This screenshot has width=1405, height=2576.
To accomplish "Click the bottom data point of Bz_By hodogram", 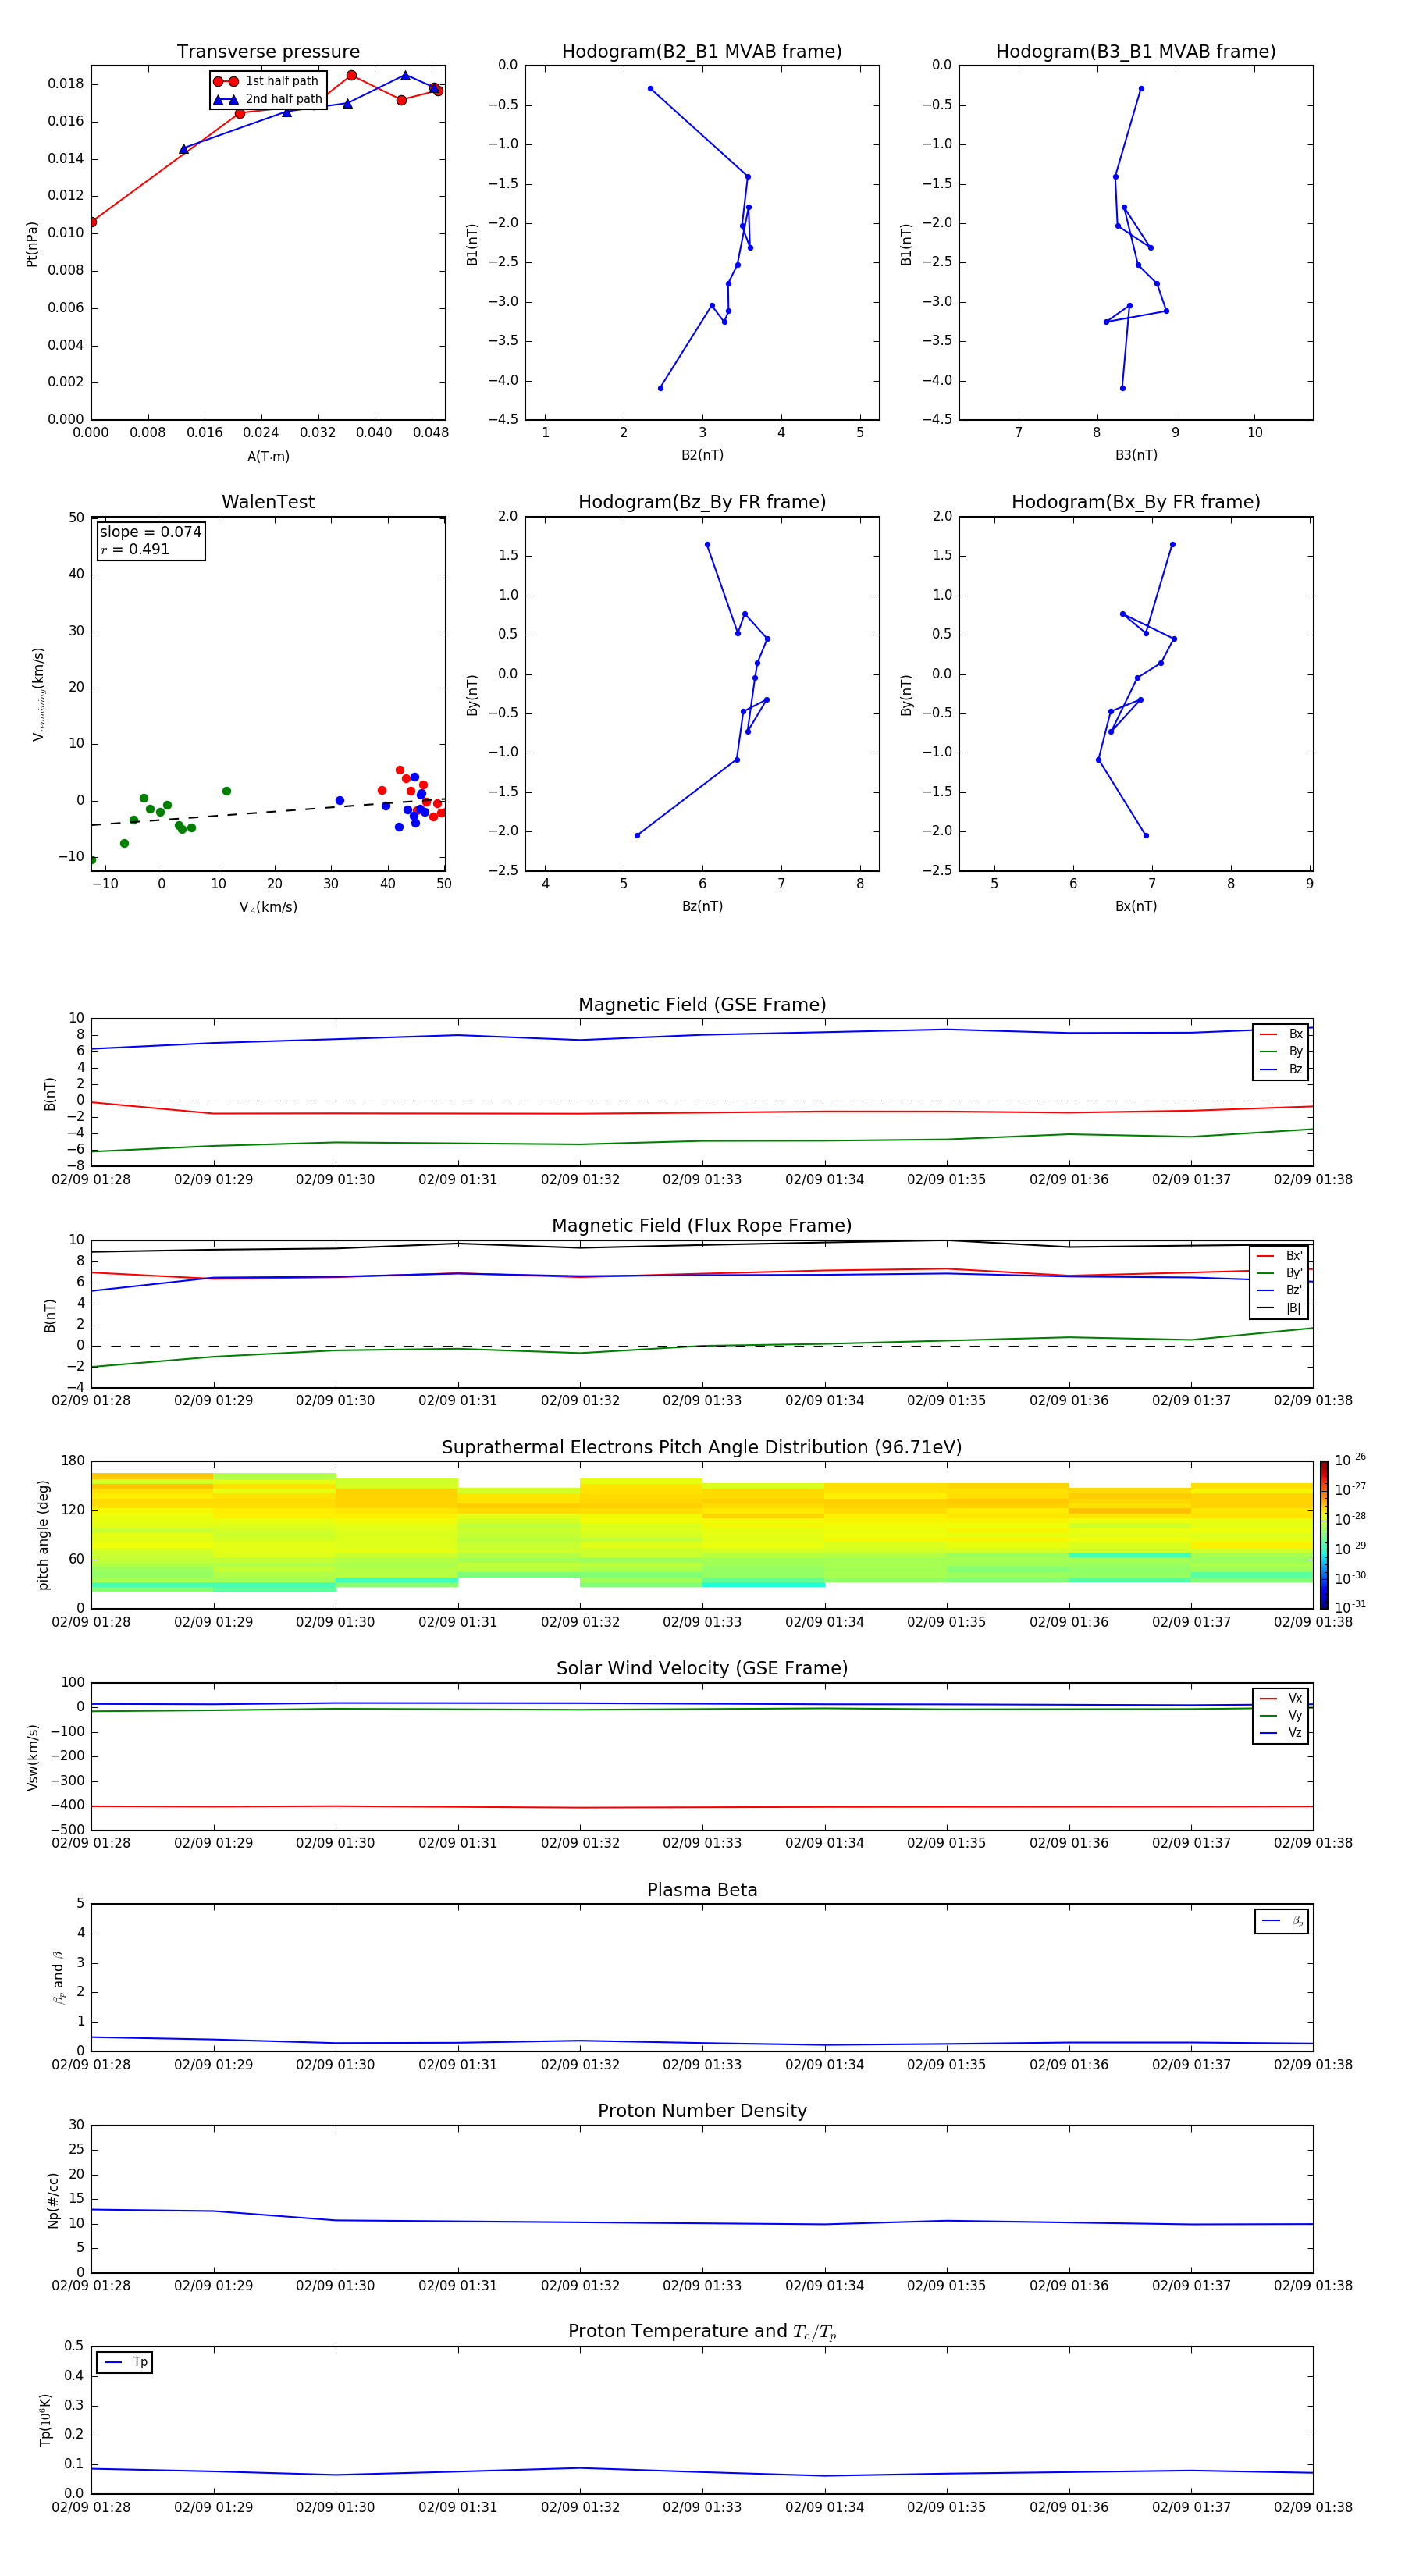I will click(637, 836).
